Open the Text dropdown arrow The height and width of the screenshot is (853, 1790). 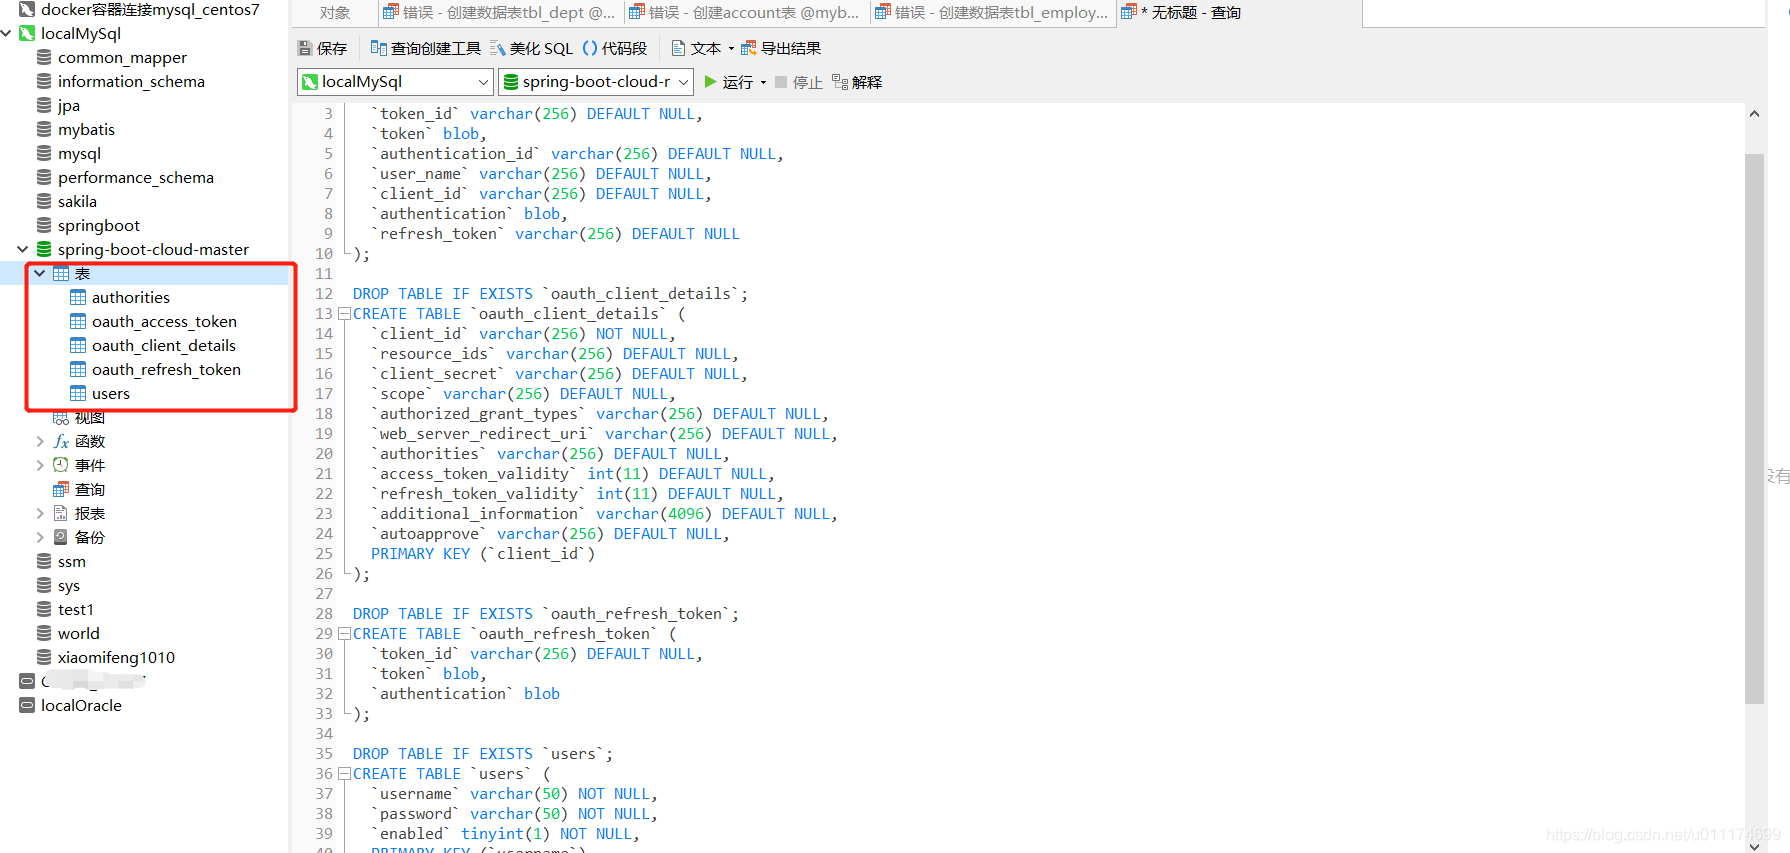pos(731,48)
